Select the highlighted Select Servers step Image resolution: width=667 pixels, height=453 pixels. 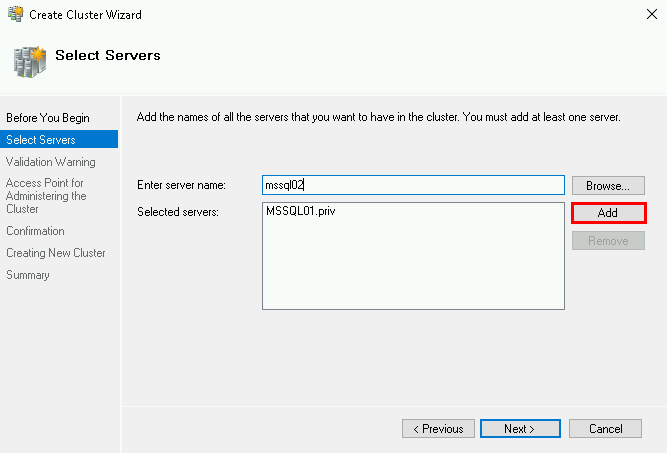(x=41, y=140)
